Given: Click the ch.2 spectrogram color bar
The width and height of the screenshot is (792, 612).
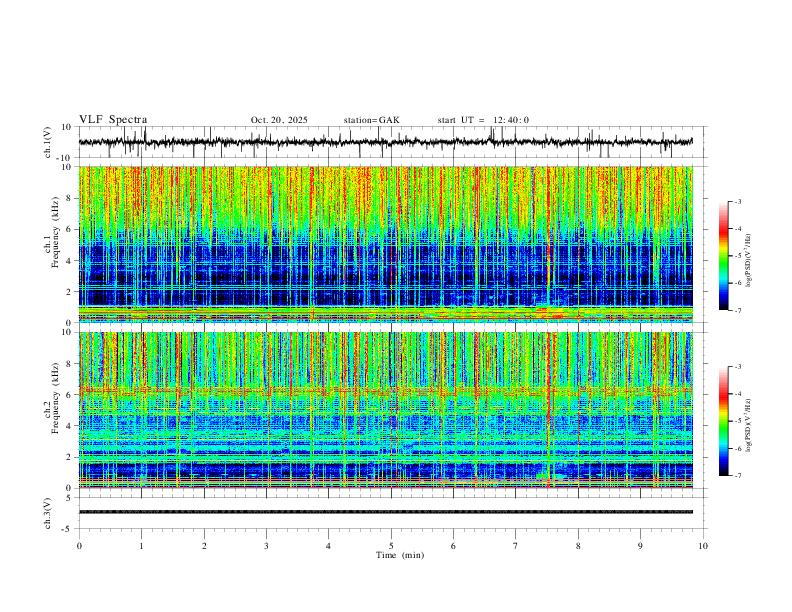Looking at the screenshot, I should (x=724, y=421).
